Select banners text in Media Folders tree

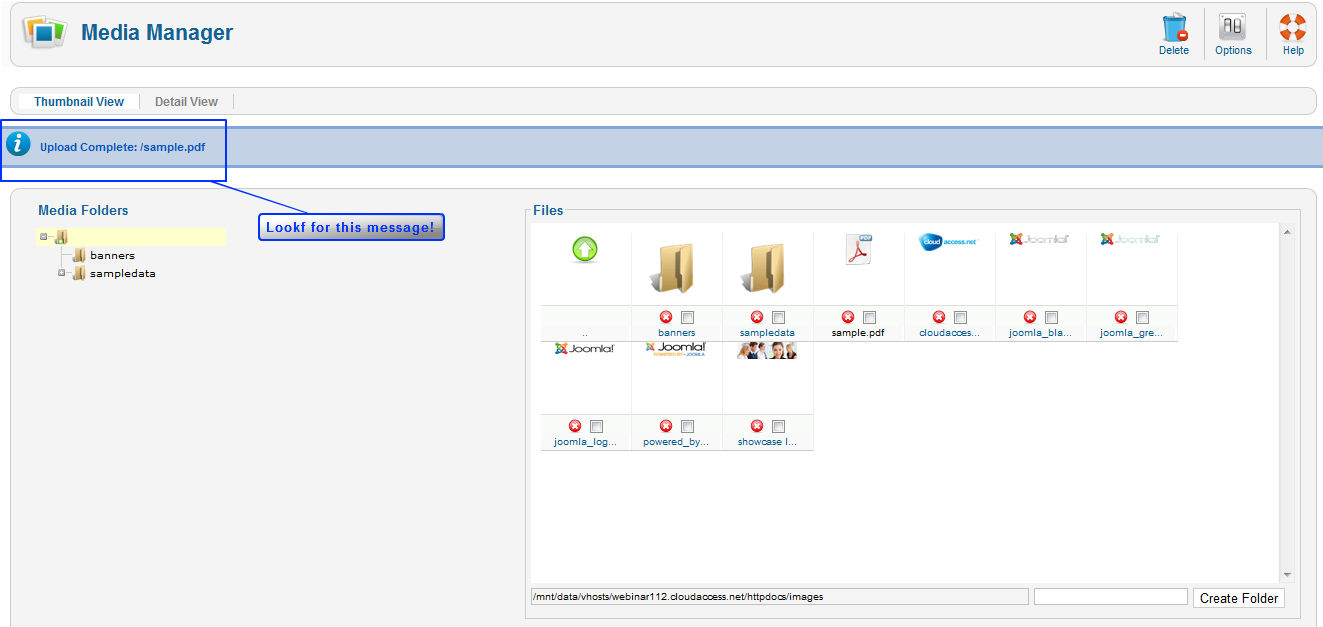(112, 256)
